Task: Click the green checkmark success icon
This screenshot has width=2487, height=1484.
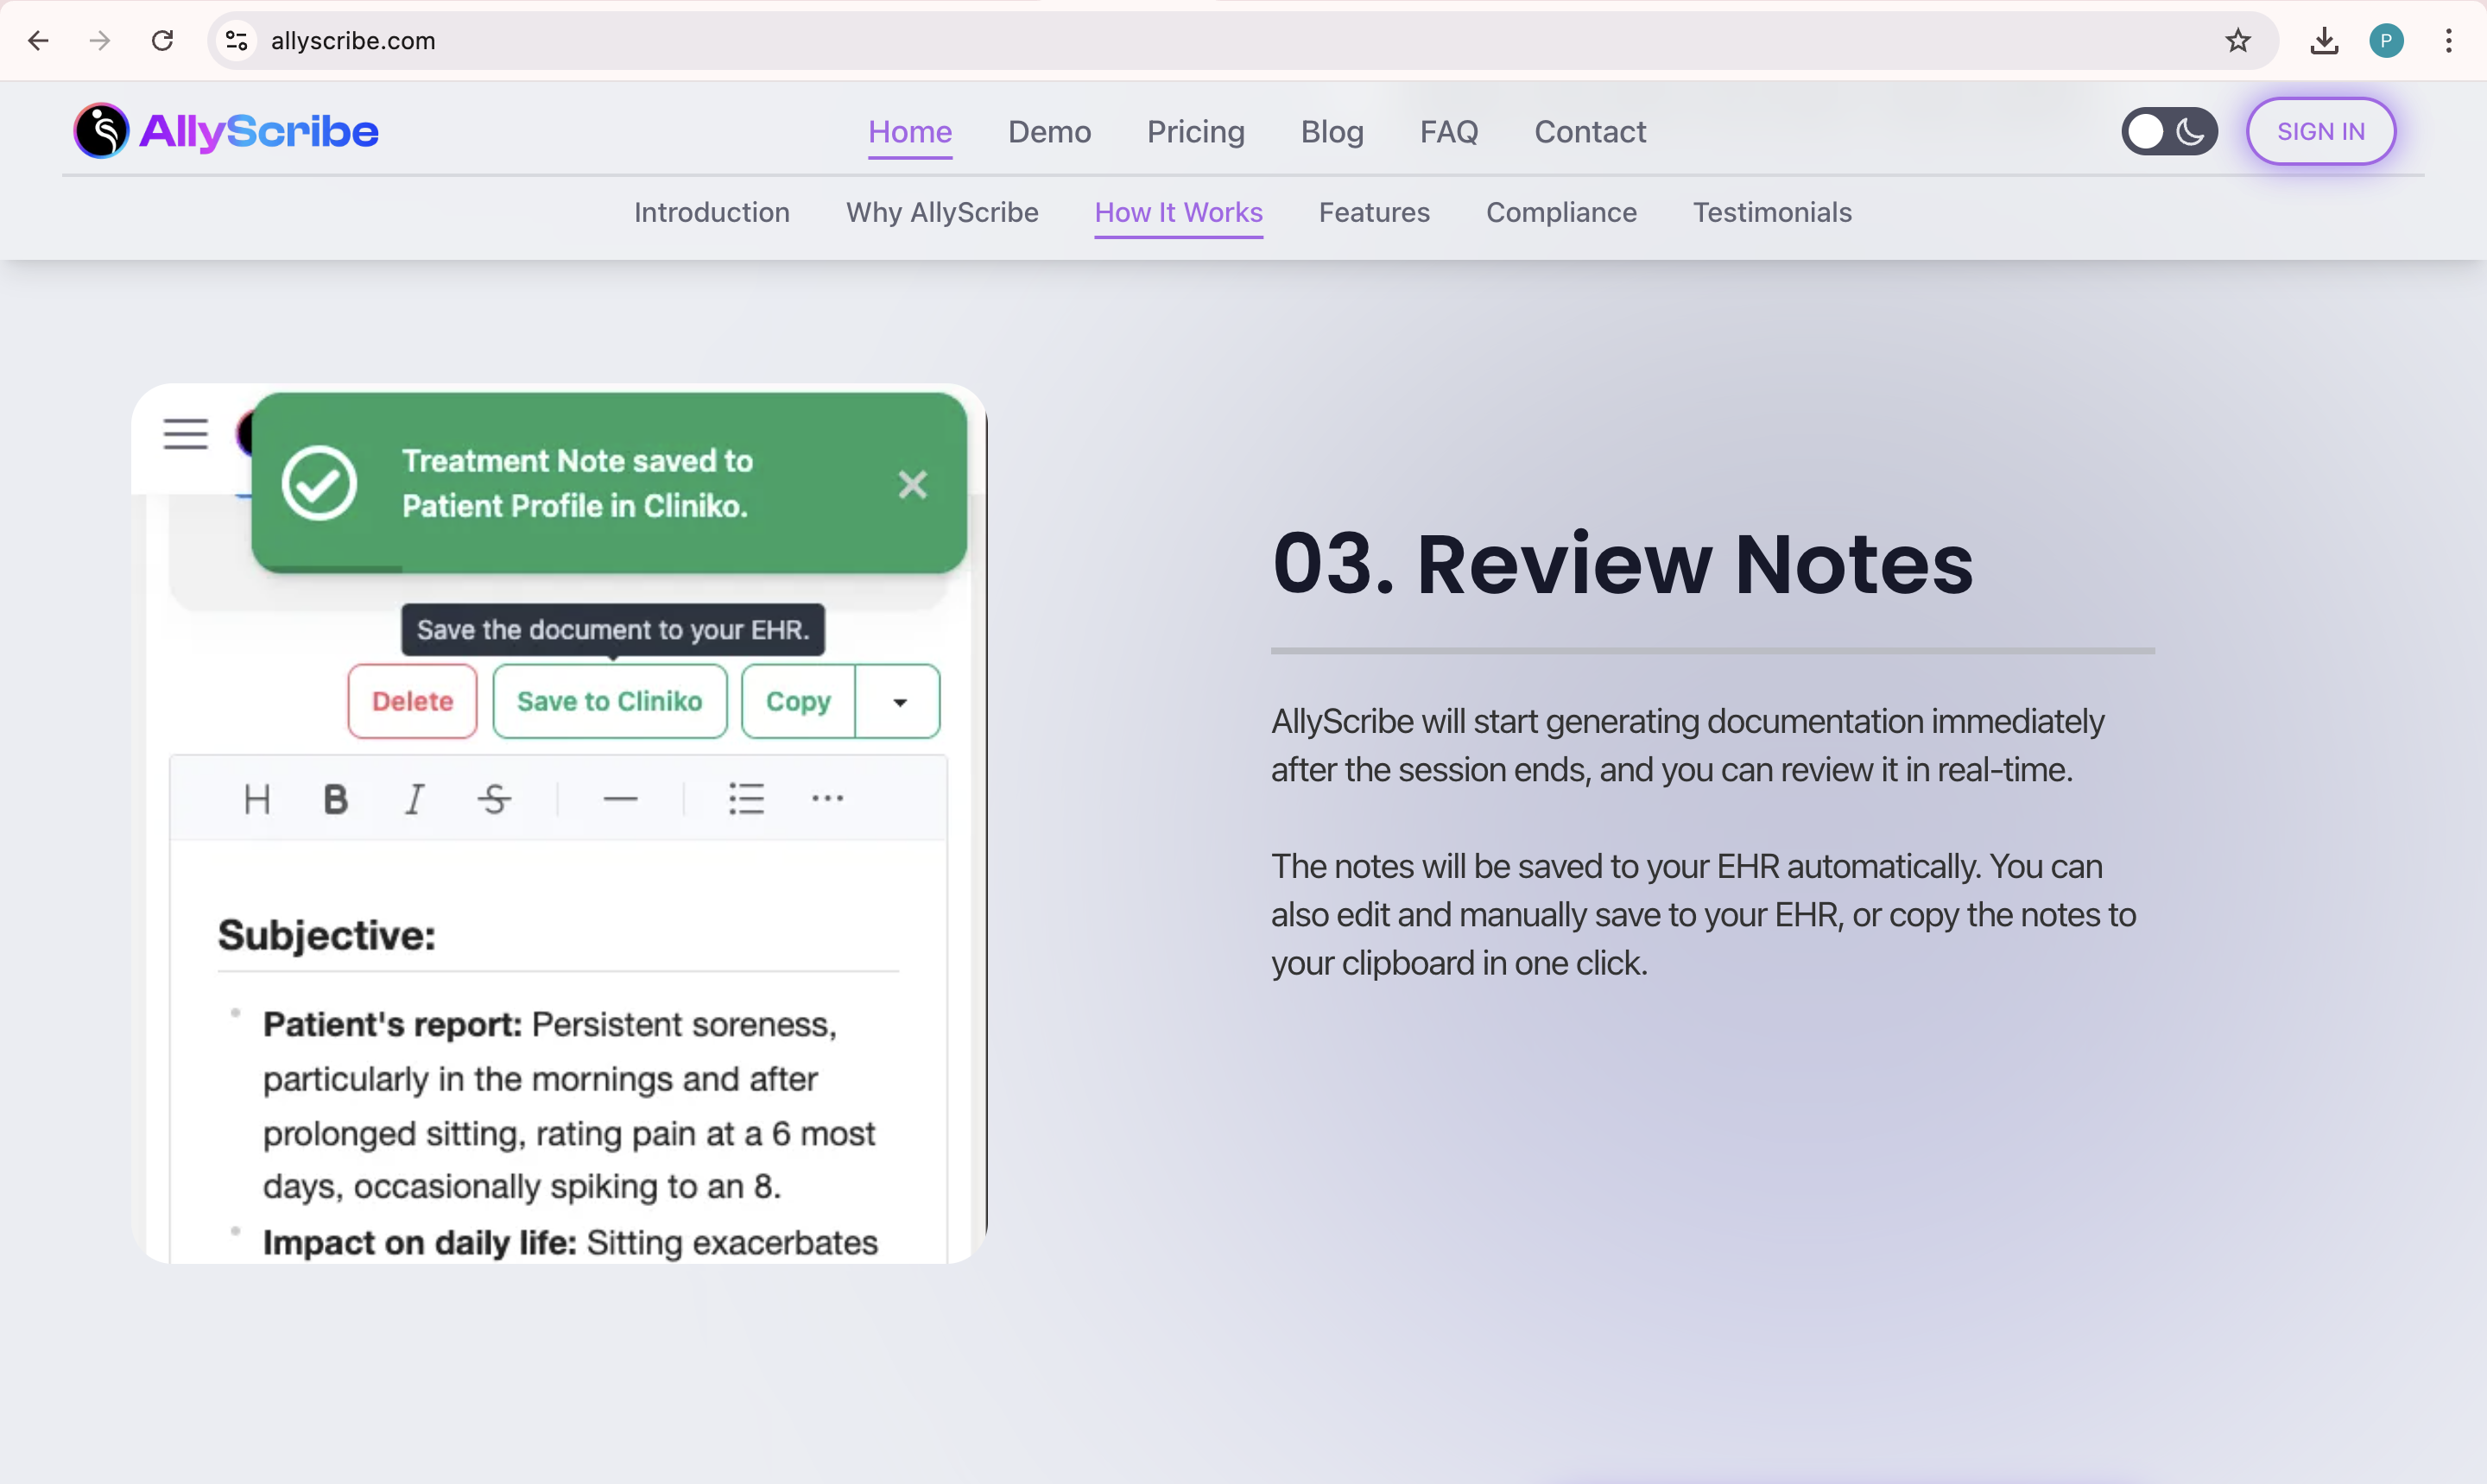Action: (x=319, y=483)
